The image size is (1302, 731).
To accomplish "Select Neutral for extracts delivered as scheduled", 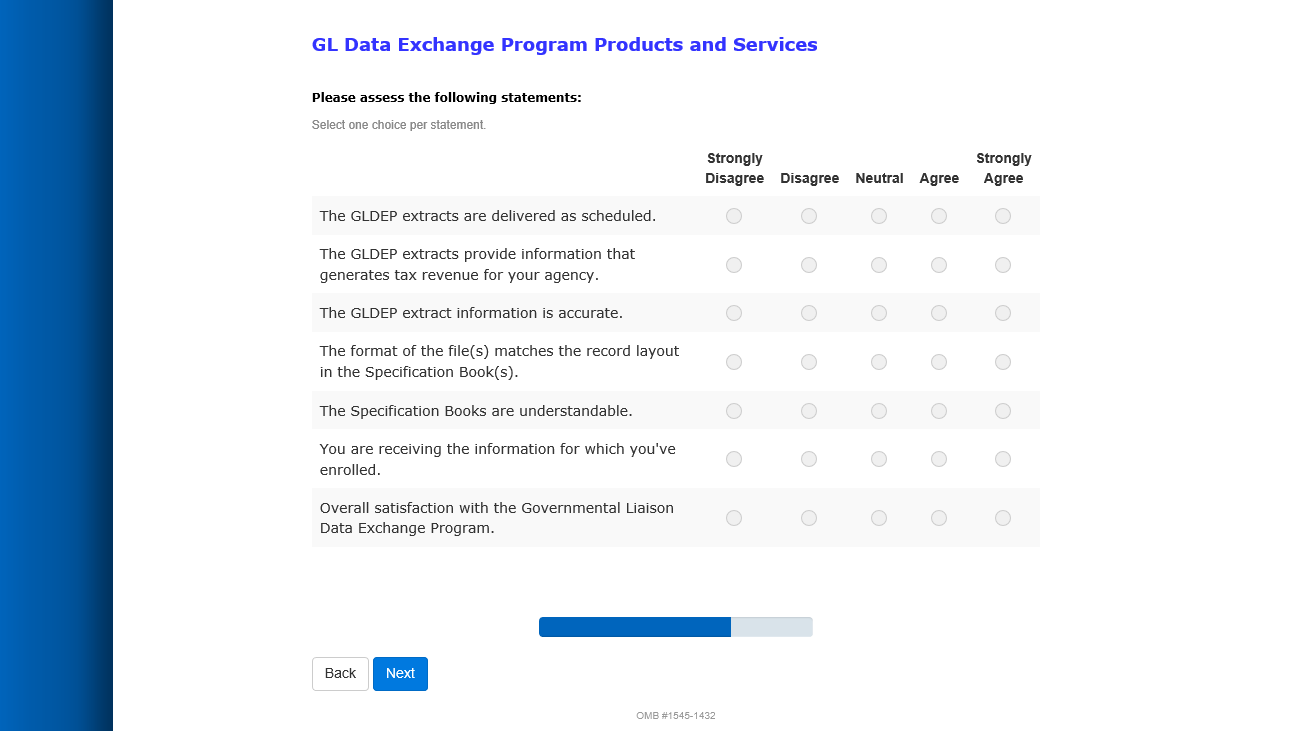I will (x=879, y=216).
